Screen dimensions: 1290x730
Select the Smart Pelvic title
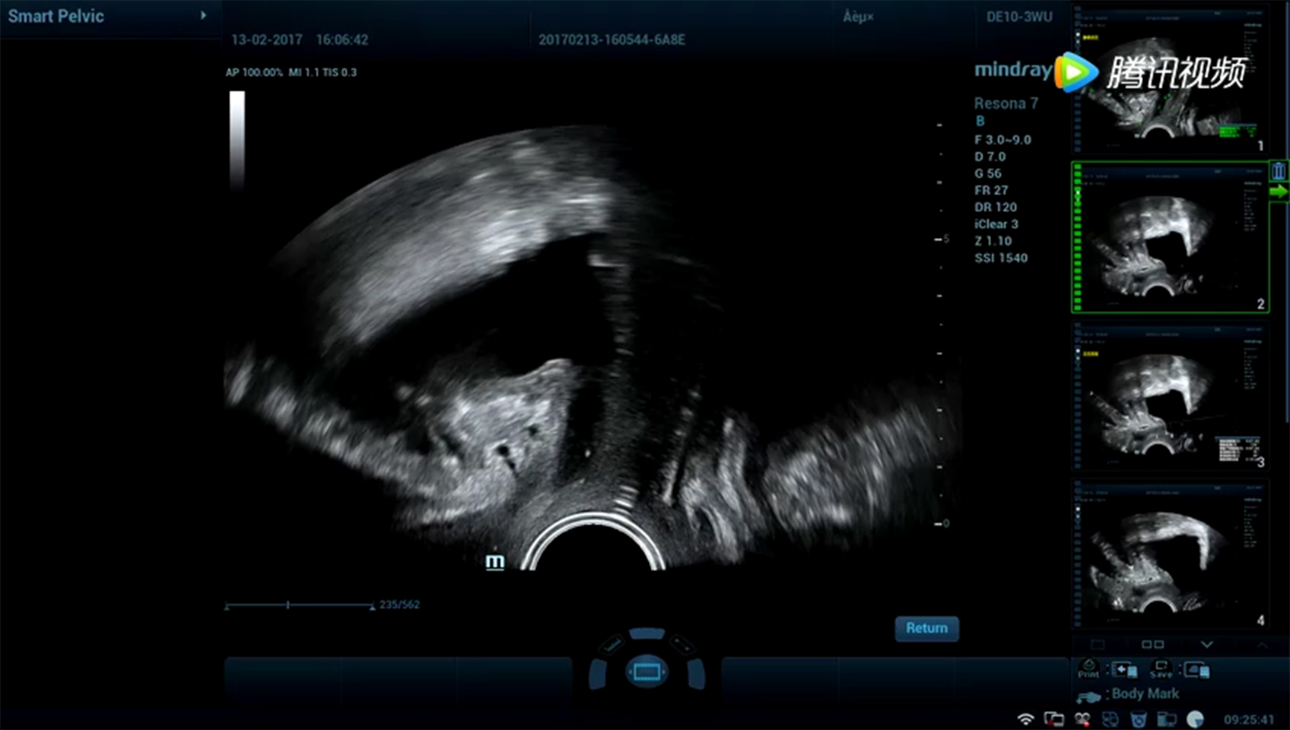pos(56,16)
